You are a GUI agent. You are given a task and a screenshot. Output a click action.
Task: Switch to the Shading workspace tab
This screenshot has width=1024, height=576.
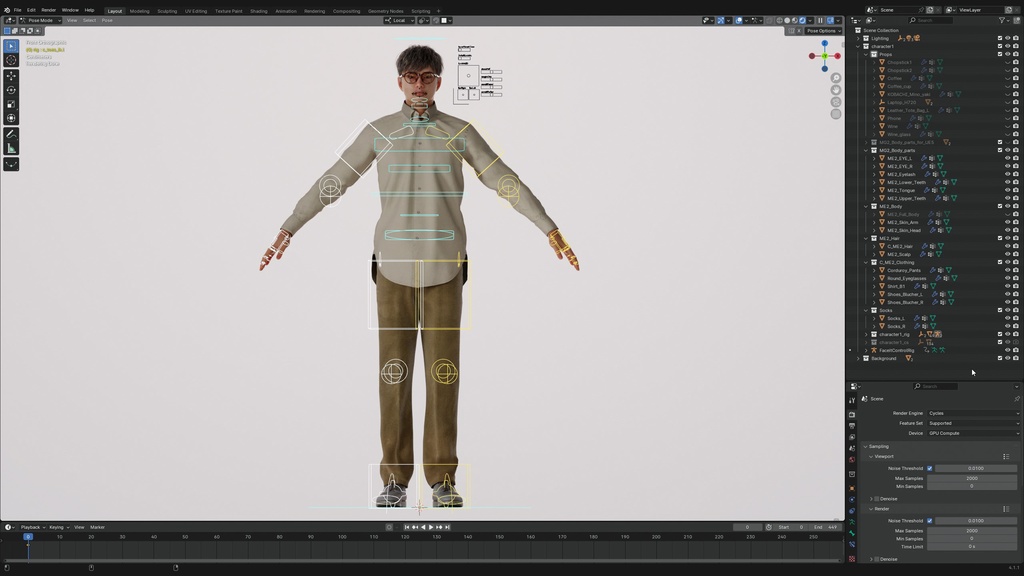(258, 10)
